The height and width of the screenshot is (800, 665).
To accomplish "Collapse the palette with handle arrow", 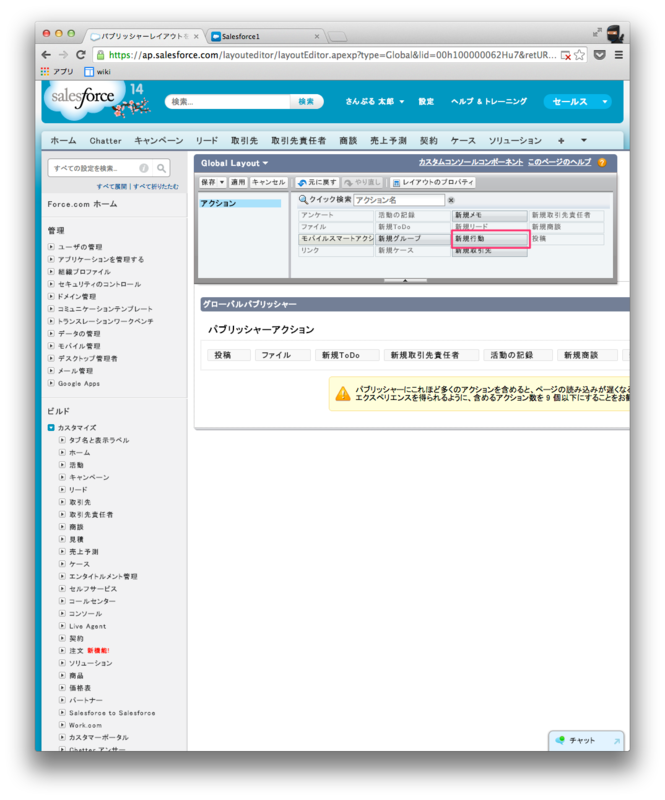I will coord(405,280).
